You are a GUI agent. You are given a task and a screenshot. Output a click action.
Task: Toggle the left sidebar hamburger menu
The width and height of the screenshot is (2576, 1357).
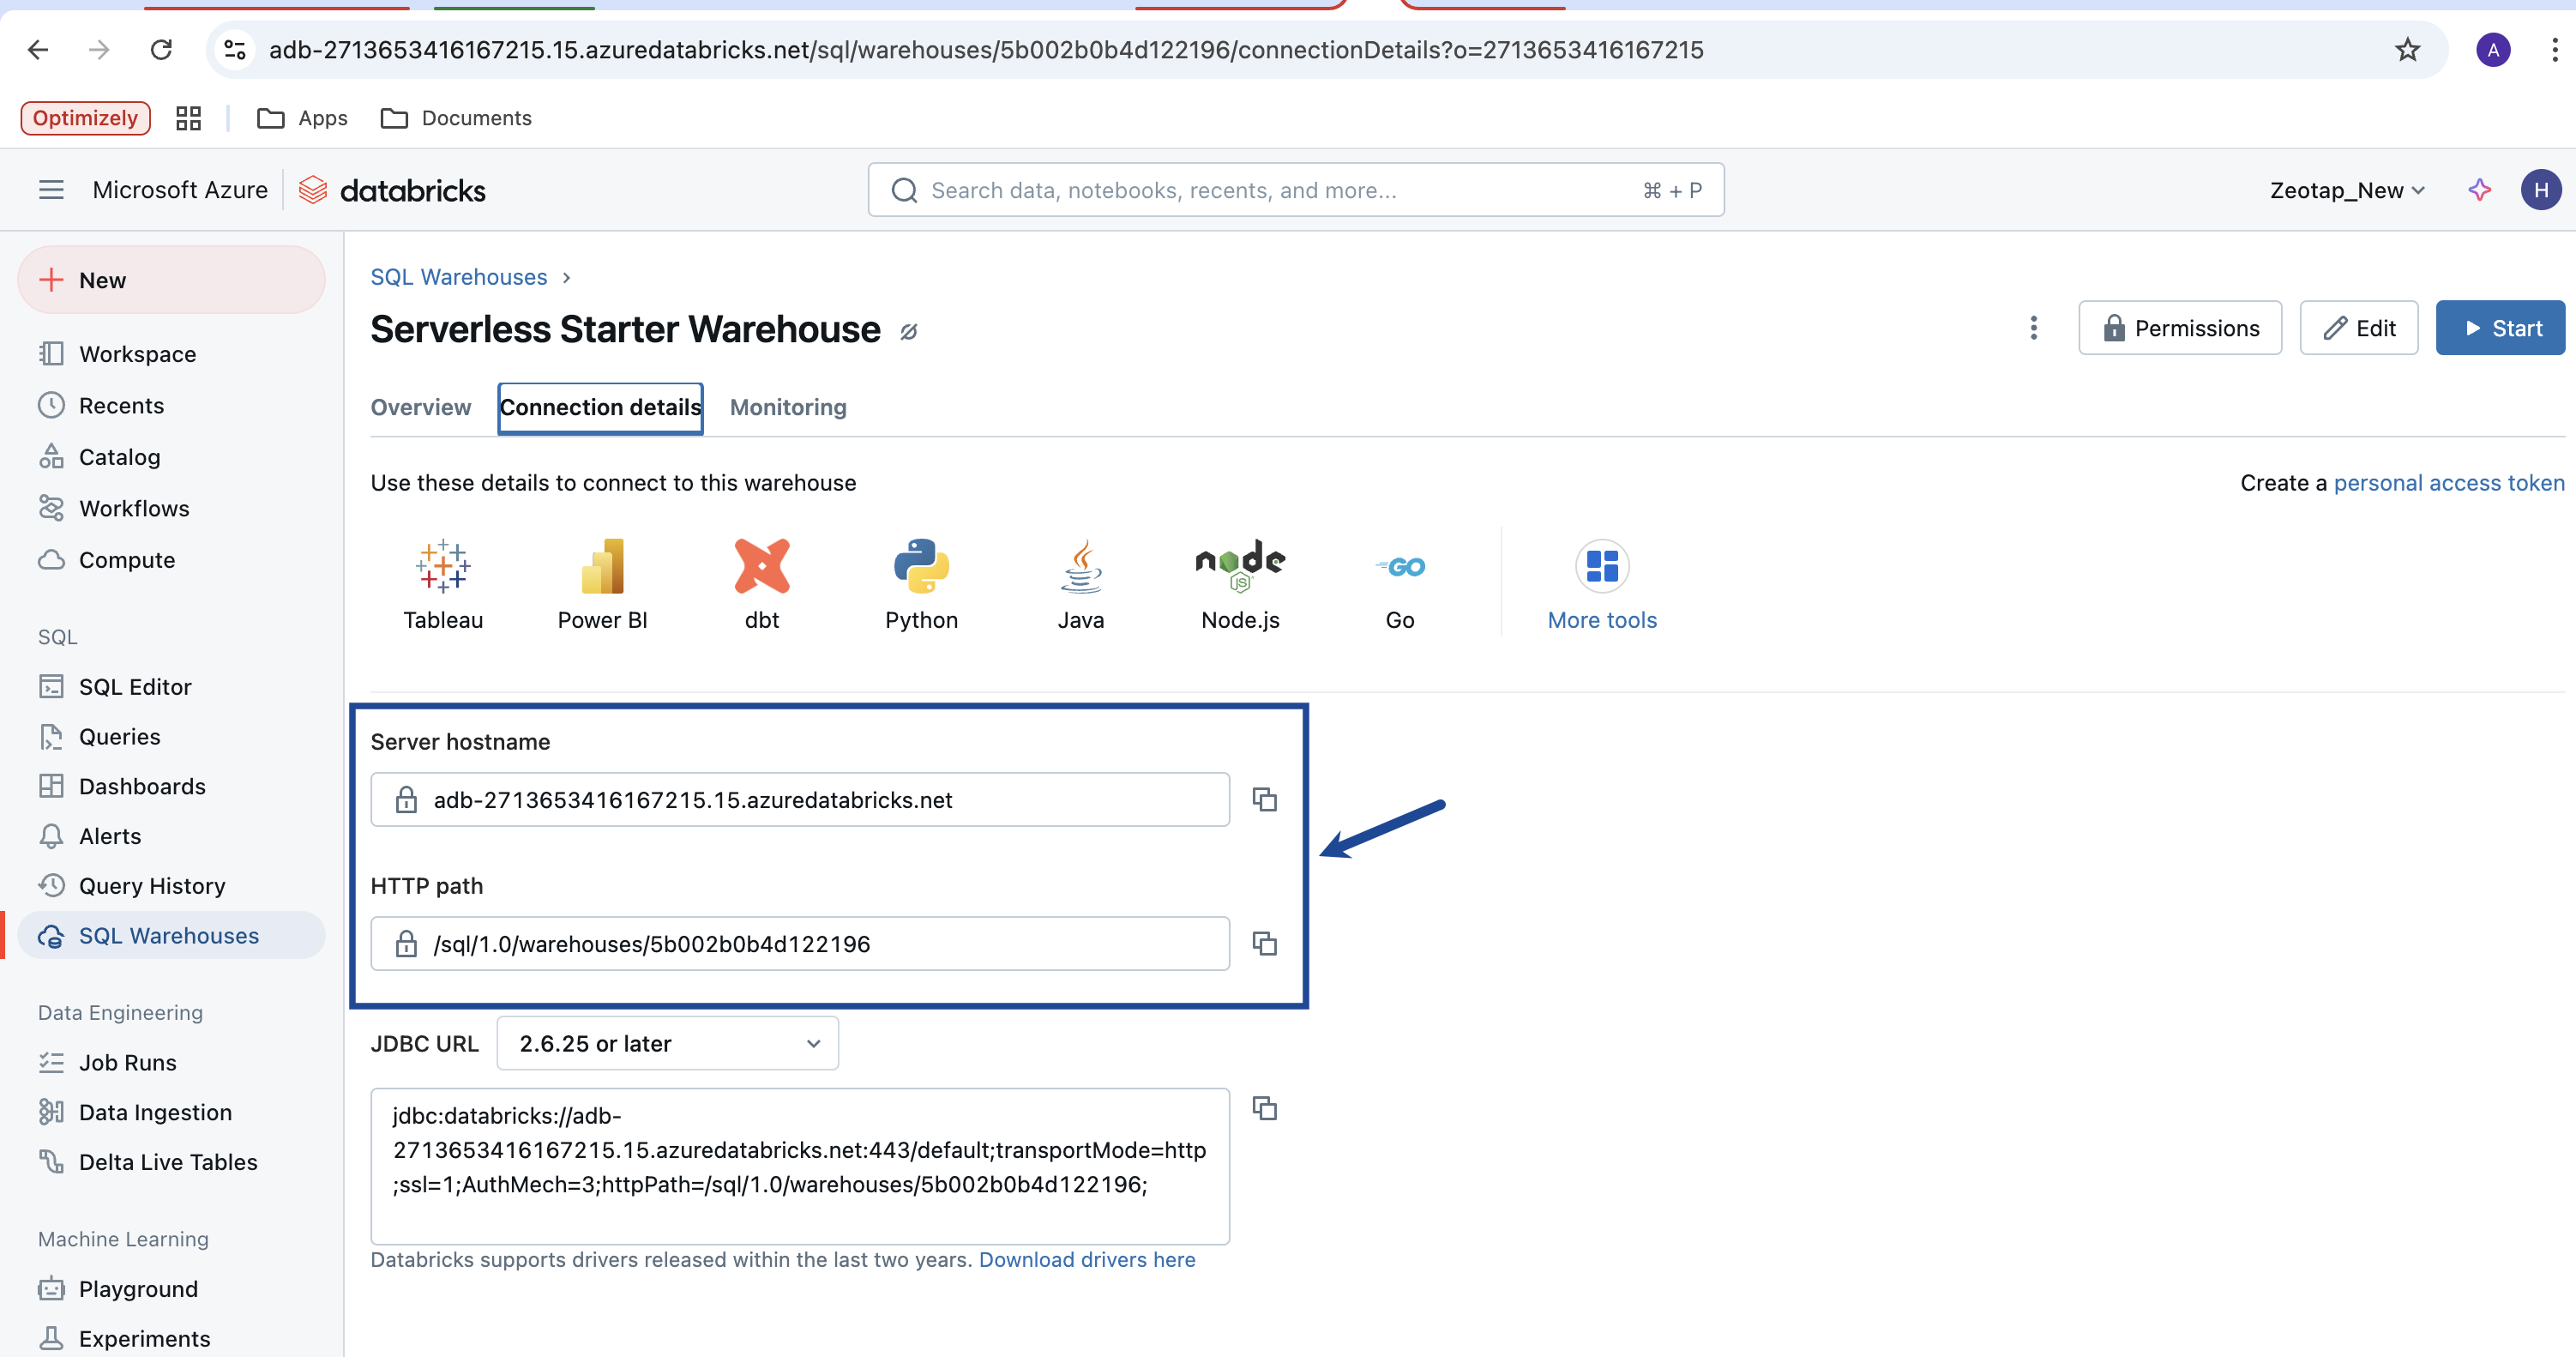(x=51, y=190)
